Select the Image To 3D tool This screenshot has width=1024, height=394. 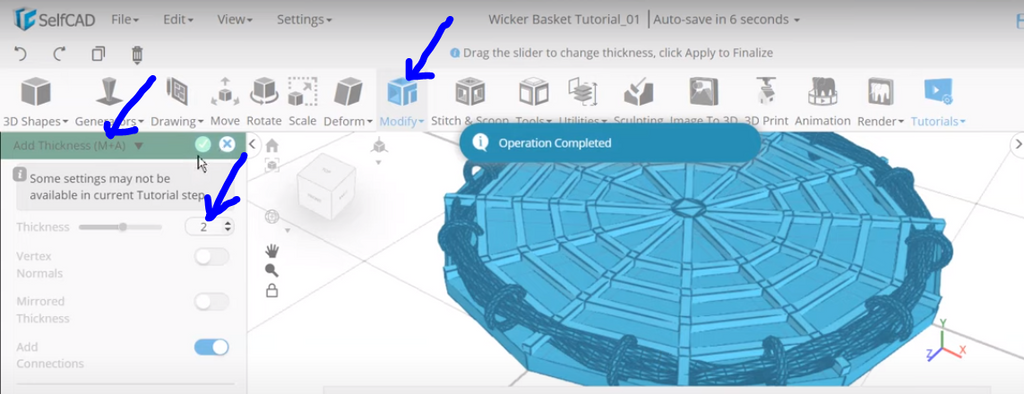703,101
